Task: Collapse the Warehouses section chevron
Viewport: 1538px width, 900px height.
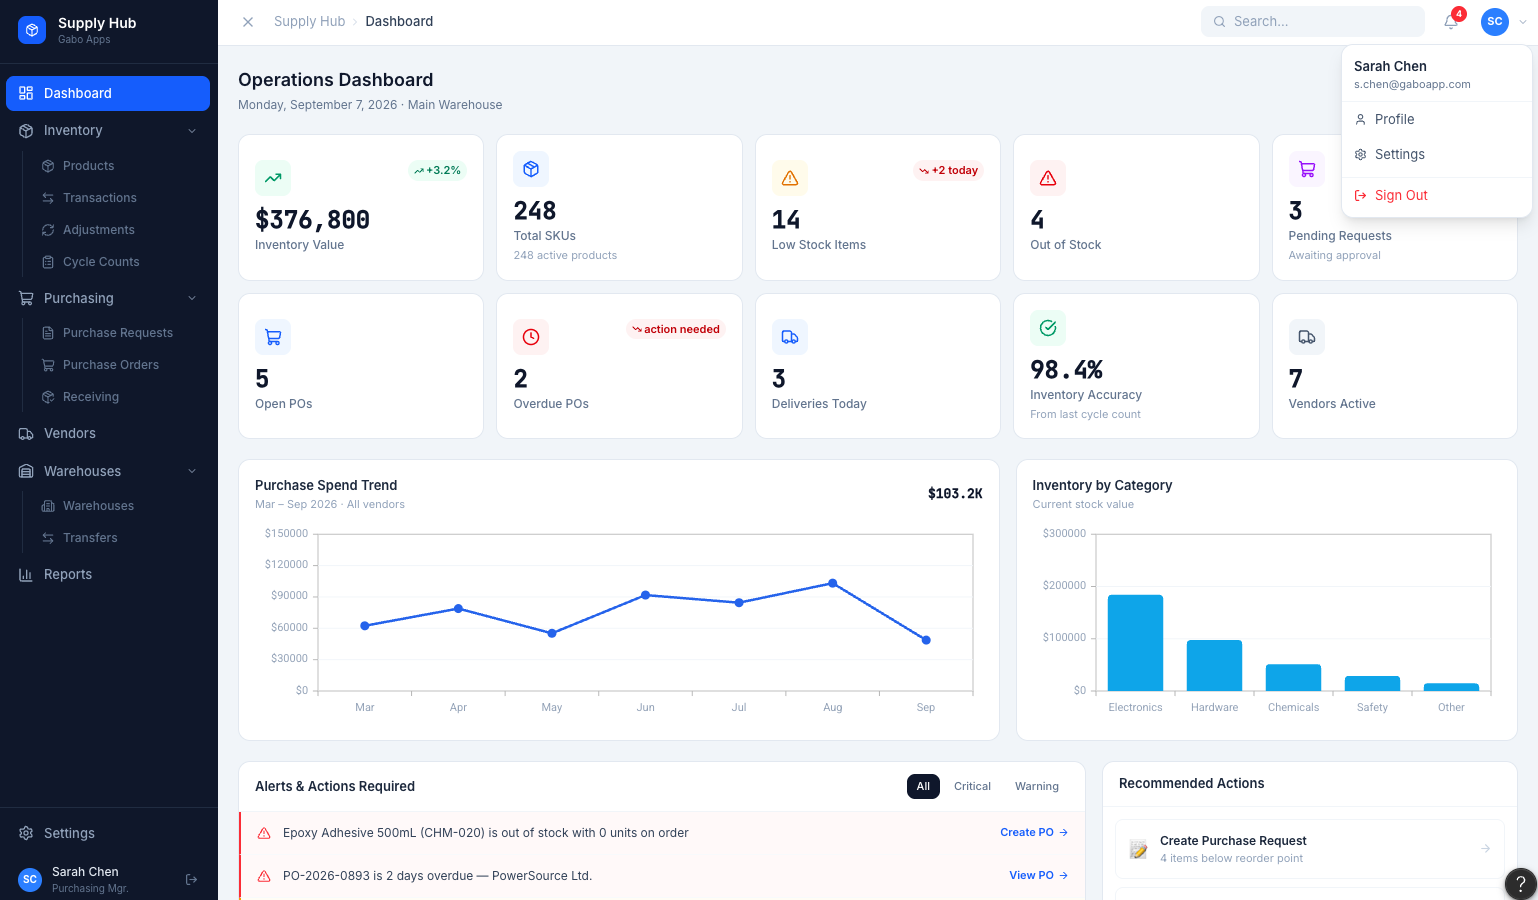Action: [192, 471]
